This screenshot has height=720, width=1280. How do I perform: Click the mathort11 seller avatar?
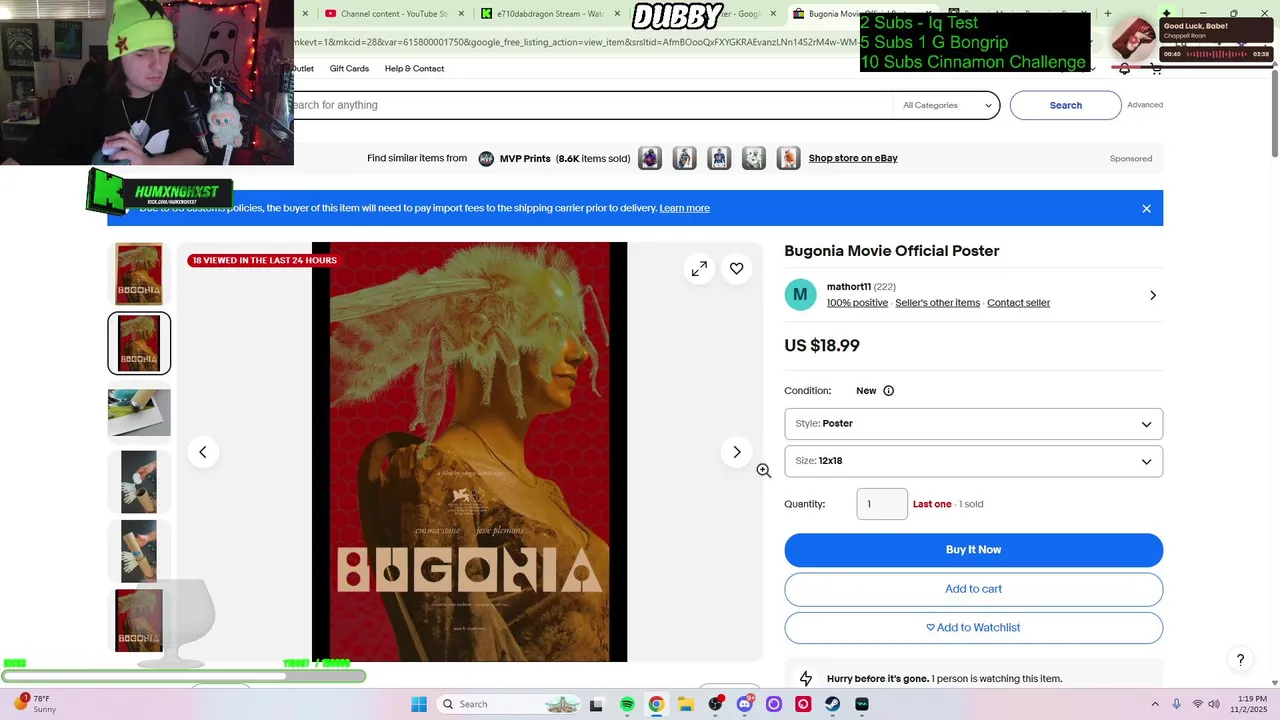[800, 294]
